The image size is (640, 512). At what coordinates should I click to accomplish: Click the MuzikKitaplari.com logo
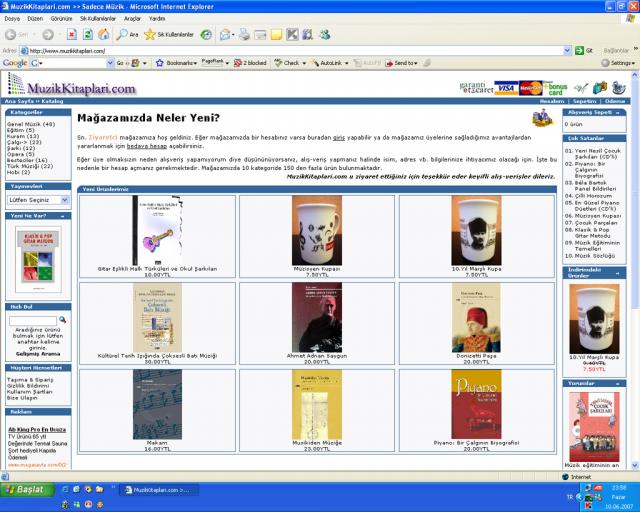point(72,85)
